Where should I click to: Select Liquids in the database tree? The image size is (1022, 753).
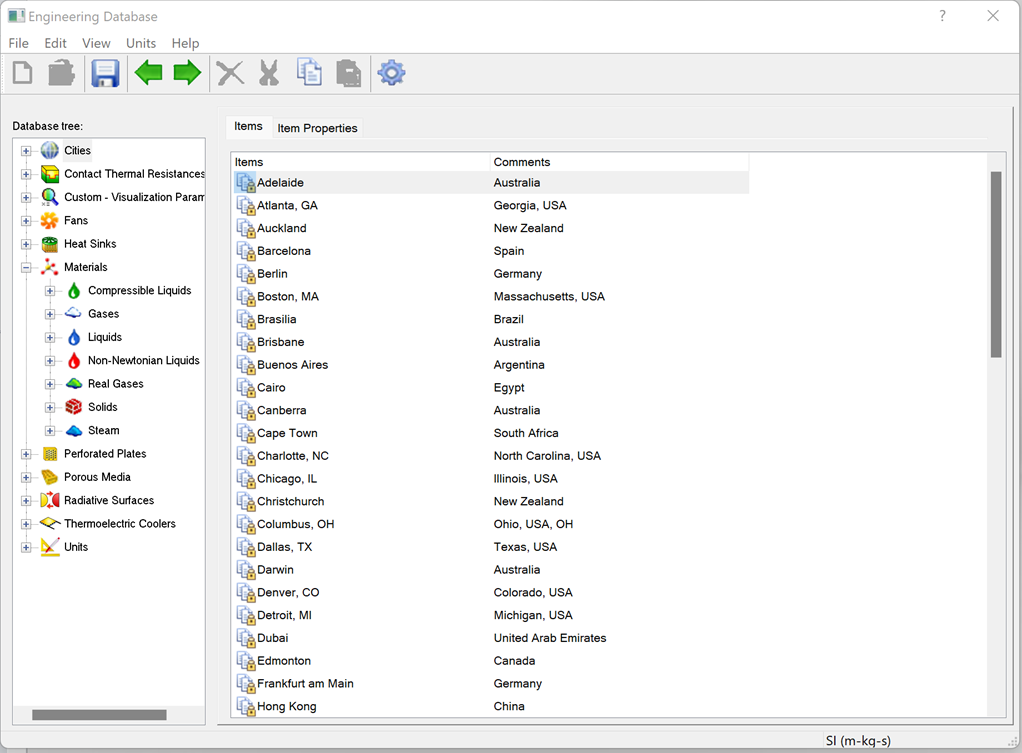pyautogui.click(x=105, y=337)
